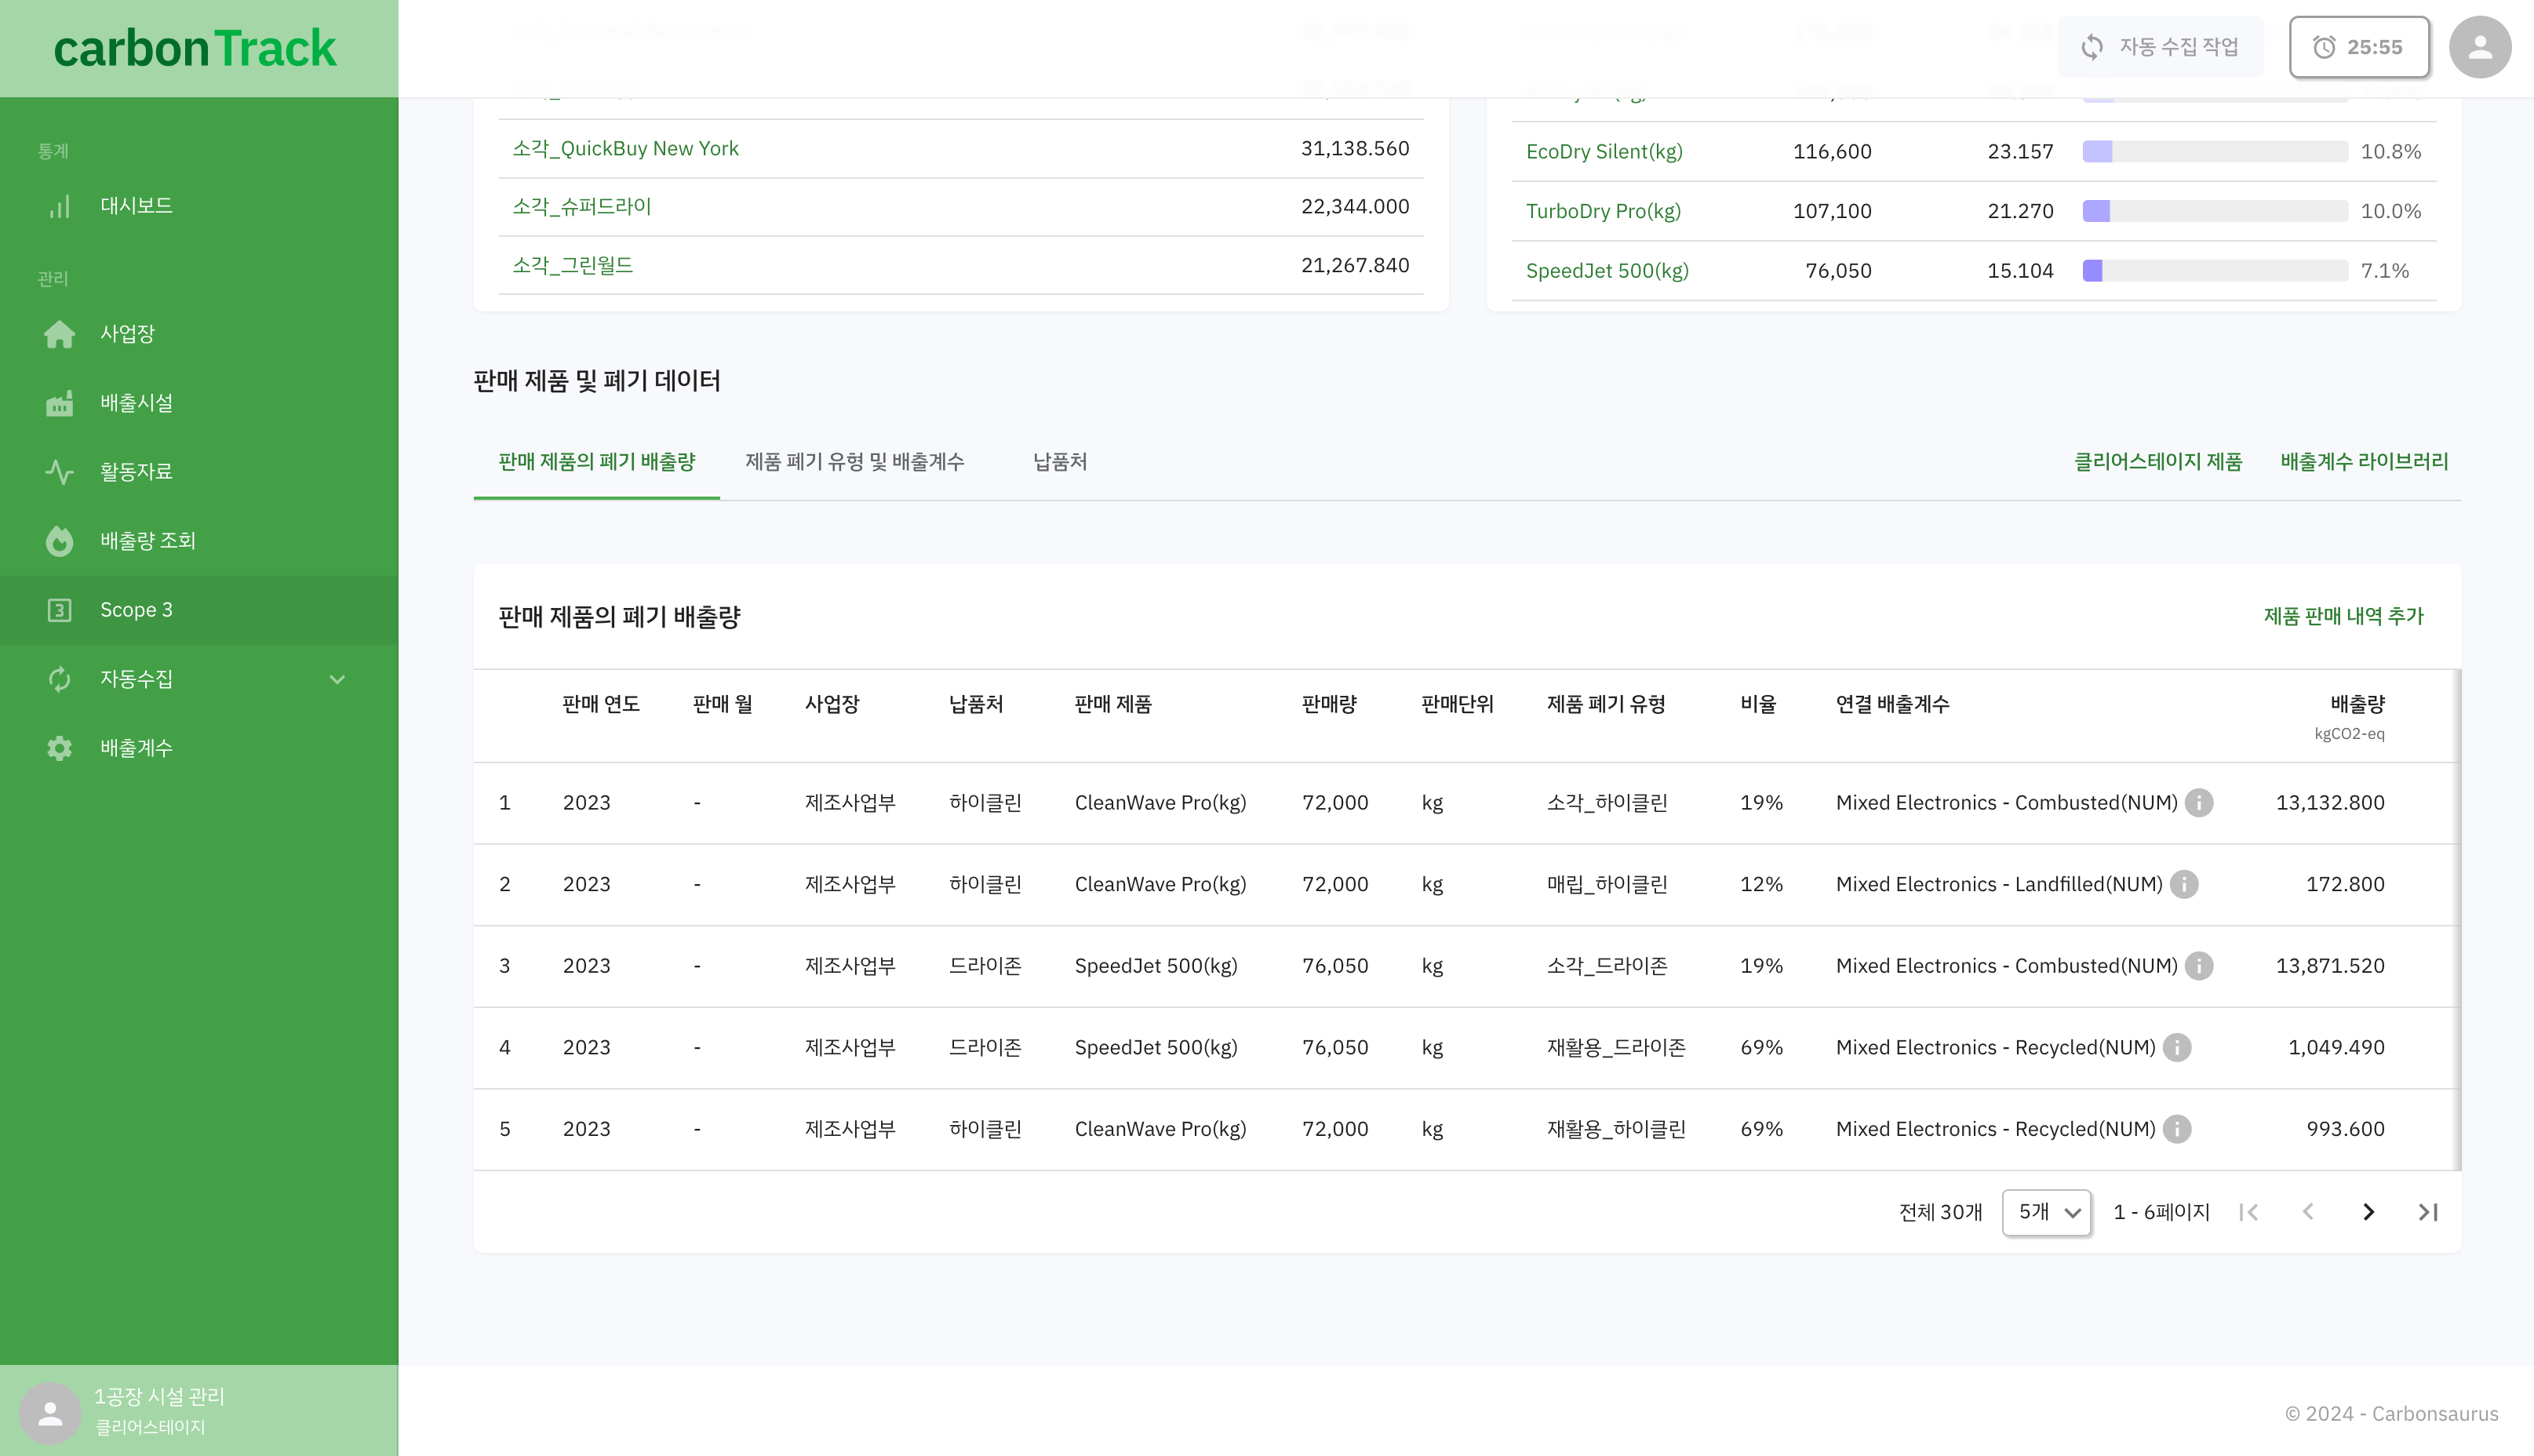This screenshot has width=2534, height=1456.
Task: Go to the first page of the table
Action: (x=2249, y=1212)
